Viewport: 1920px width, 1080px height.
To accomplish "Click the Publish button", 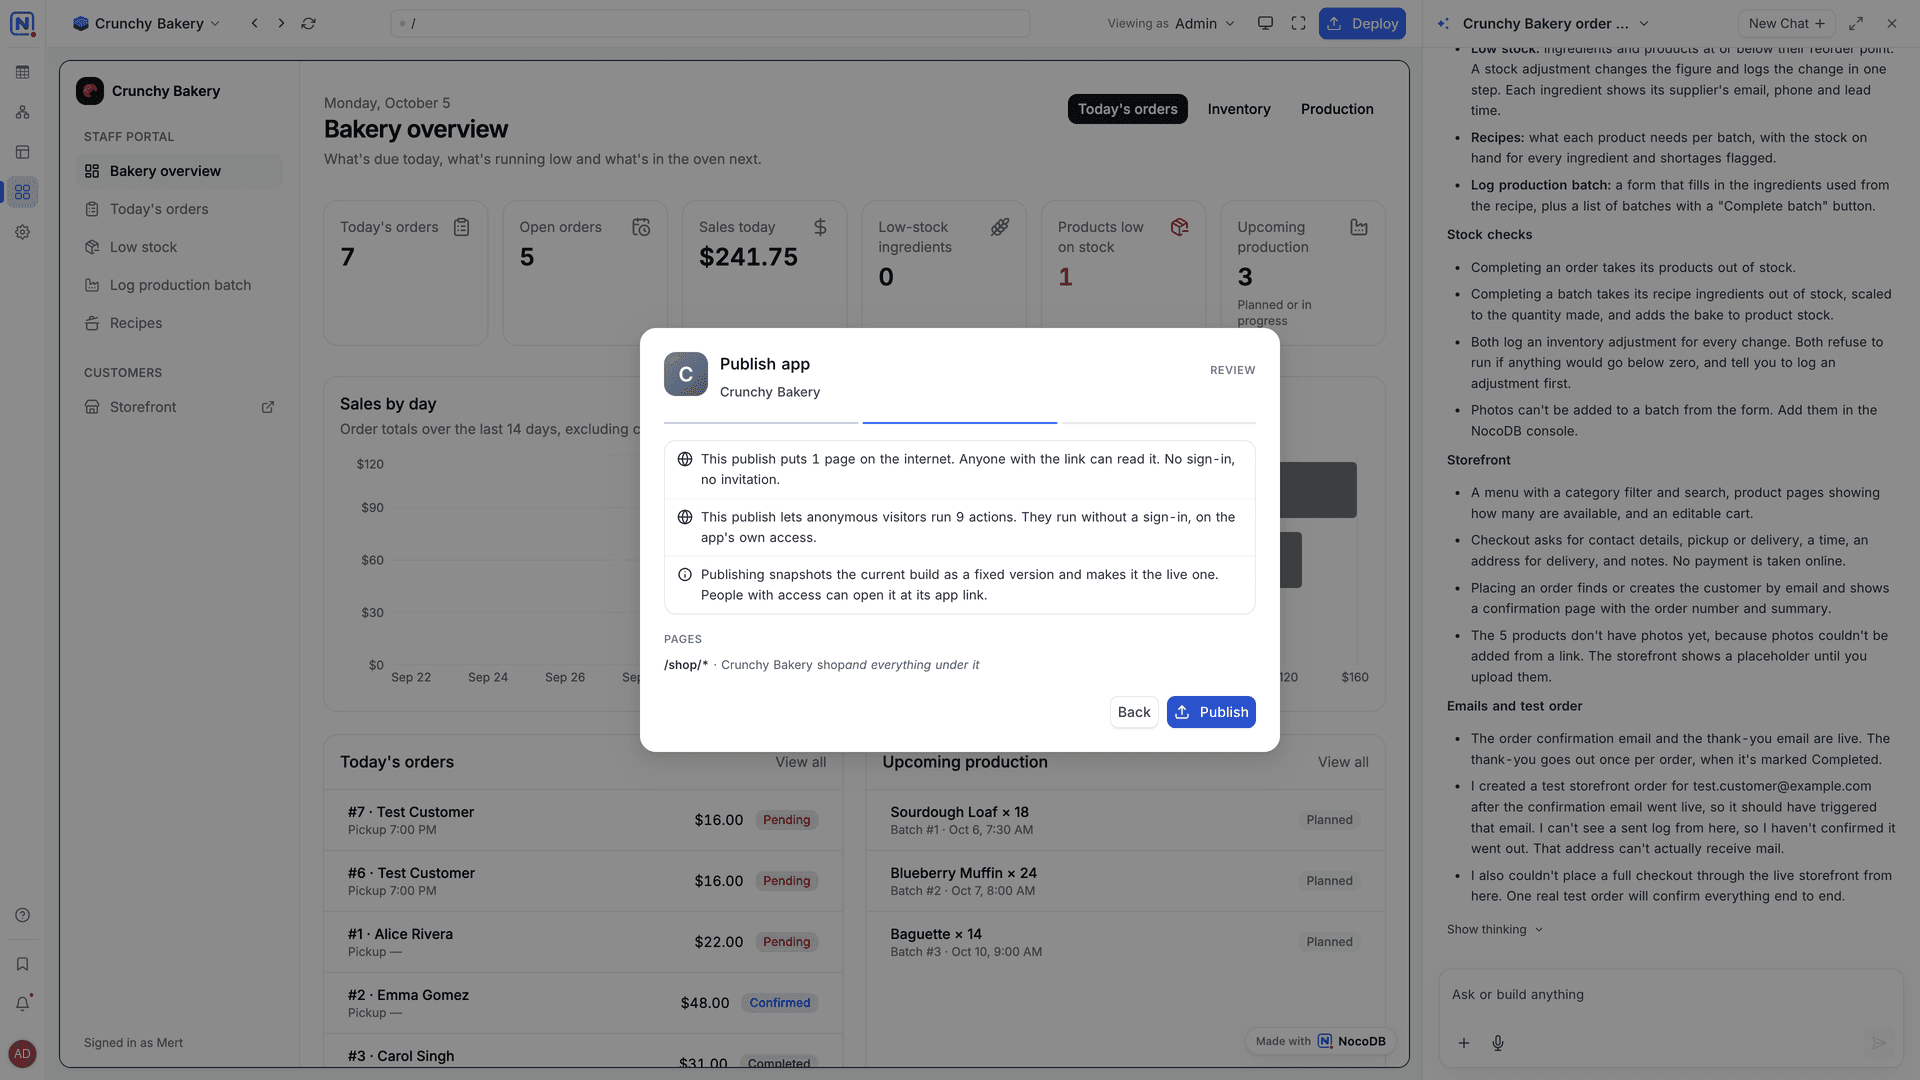I will [x=1211, y=712].
